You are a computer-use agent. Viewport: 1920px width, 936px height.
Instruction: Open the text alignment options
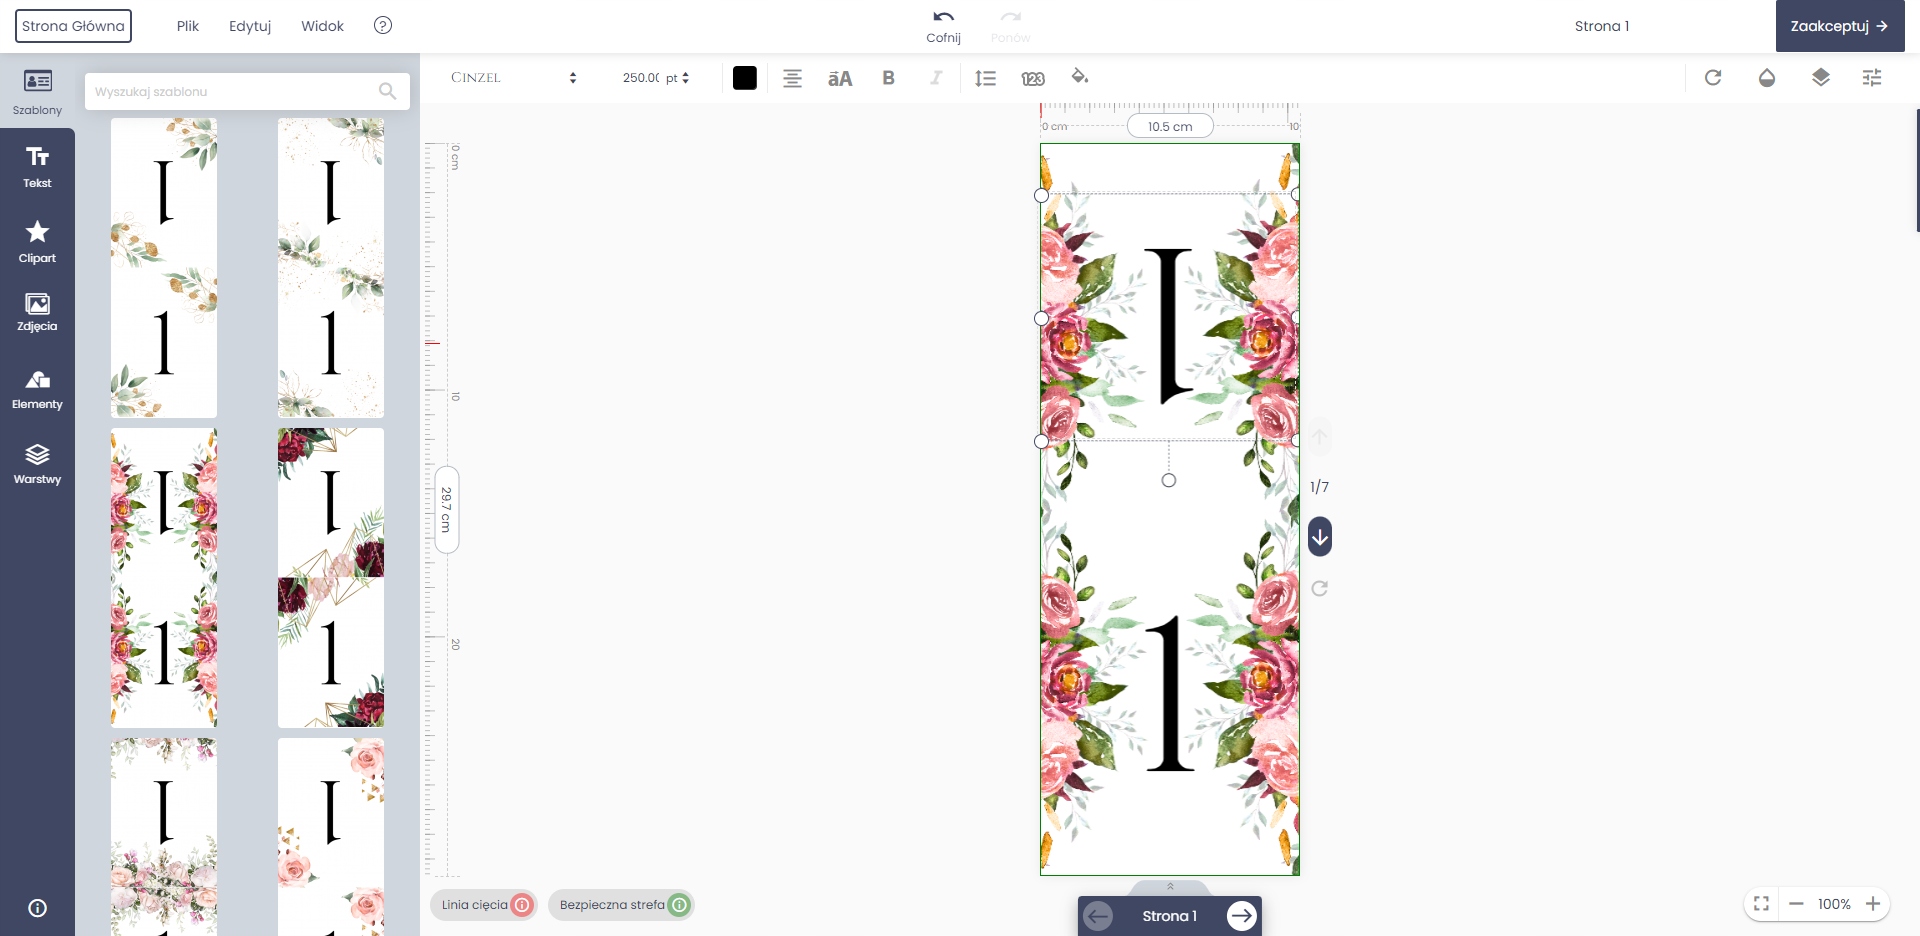tap(792, 78)
